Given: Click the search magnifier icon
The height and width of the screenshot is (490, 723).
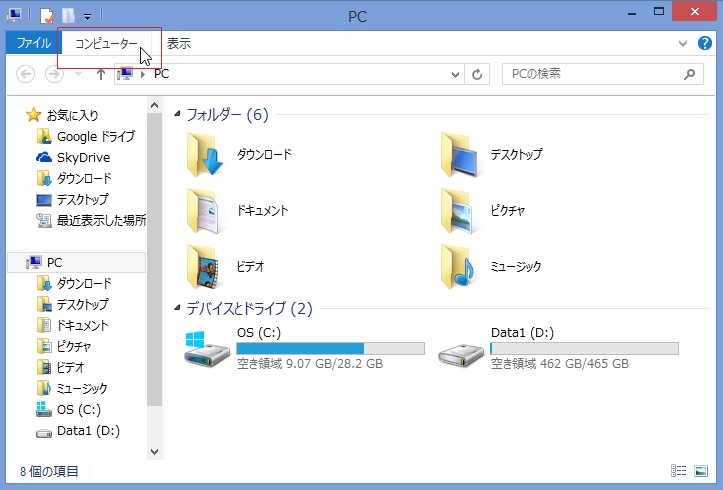Looking at the screenshot, I should (x=689, y=74).
